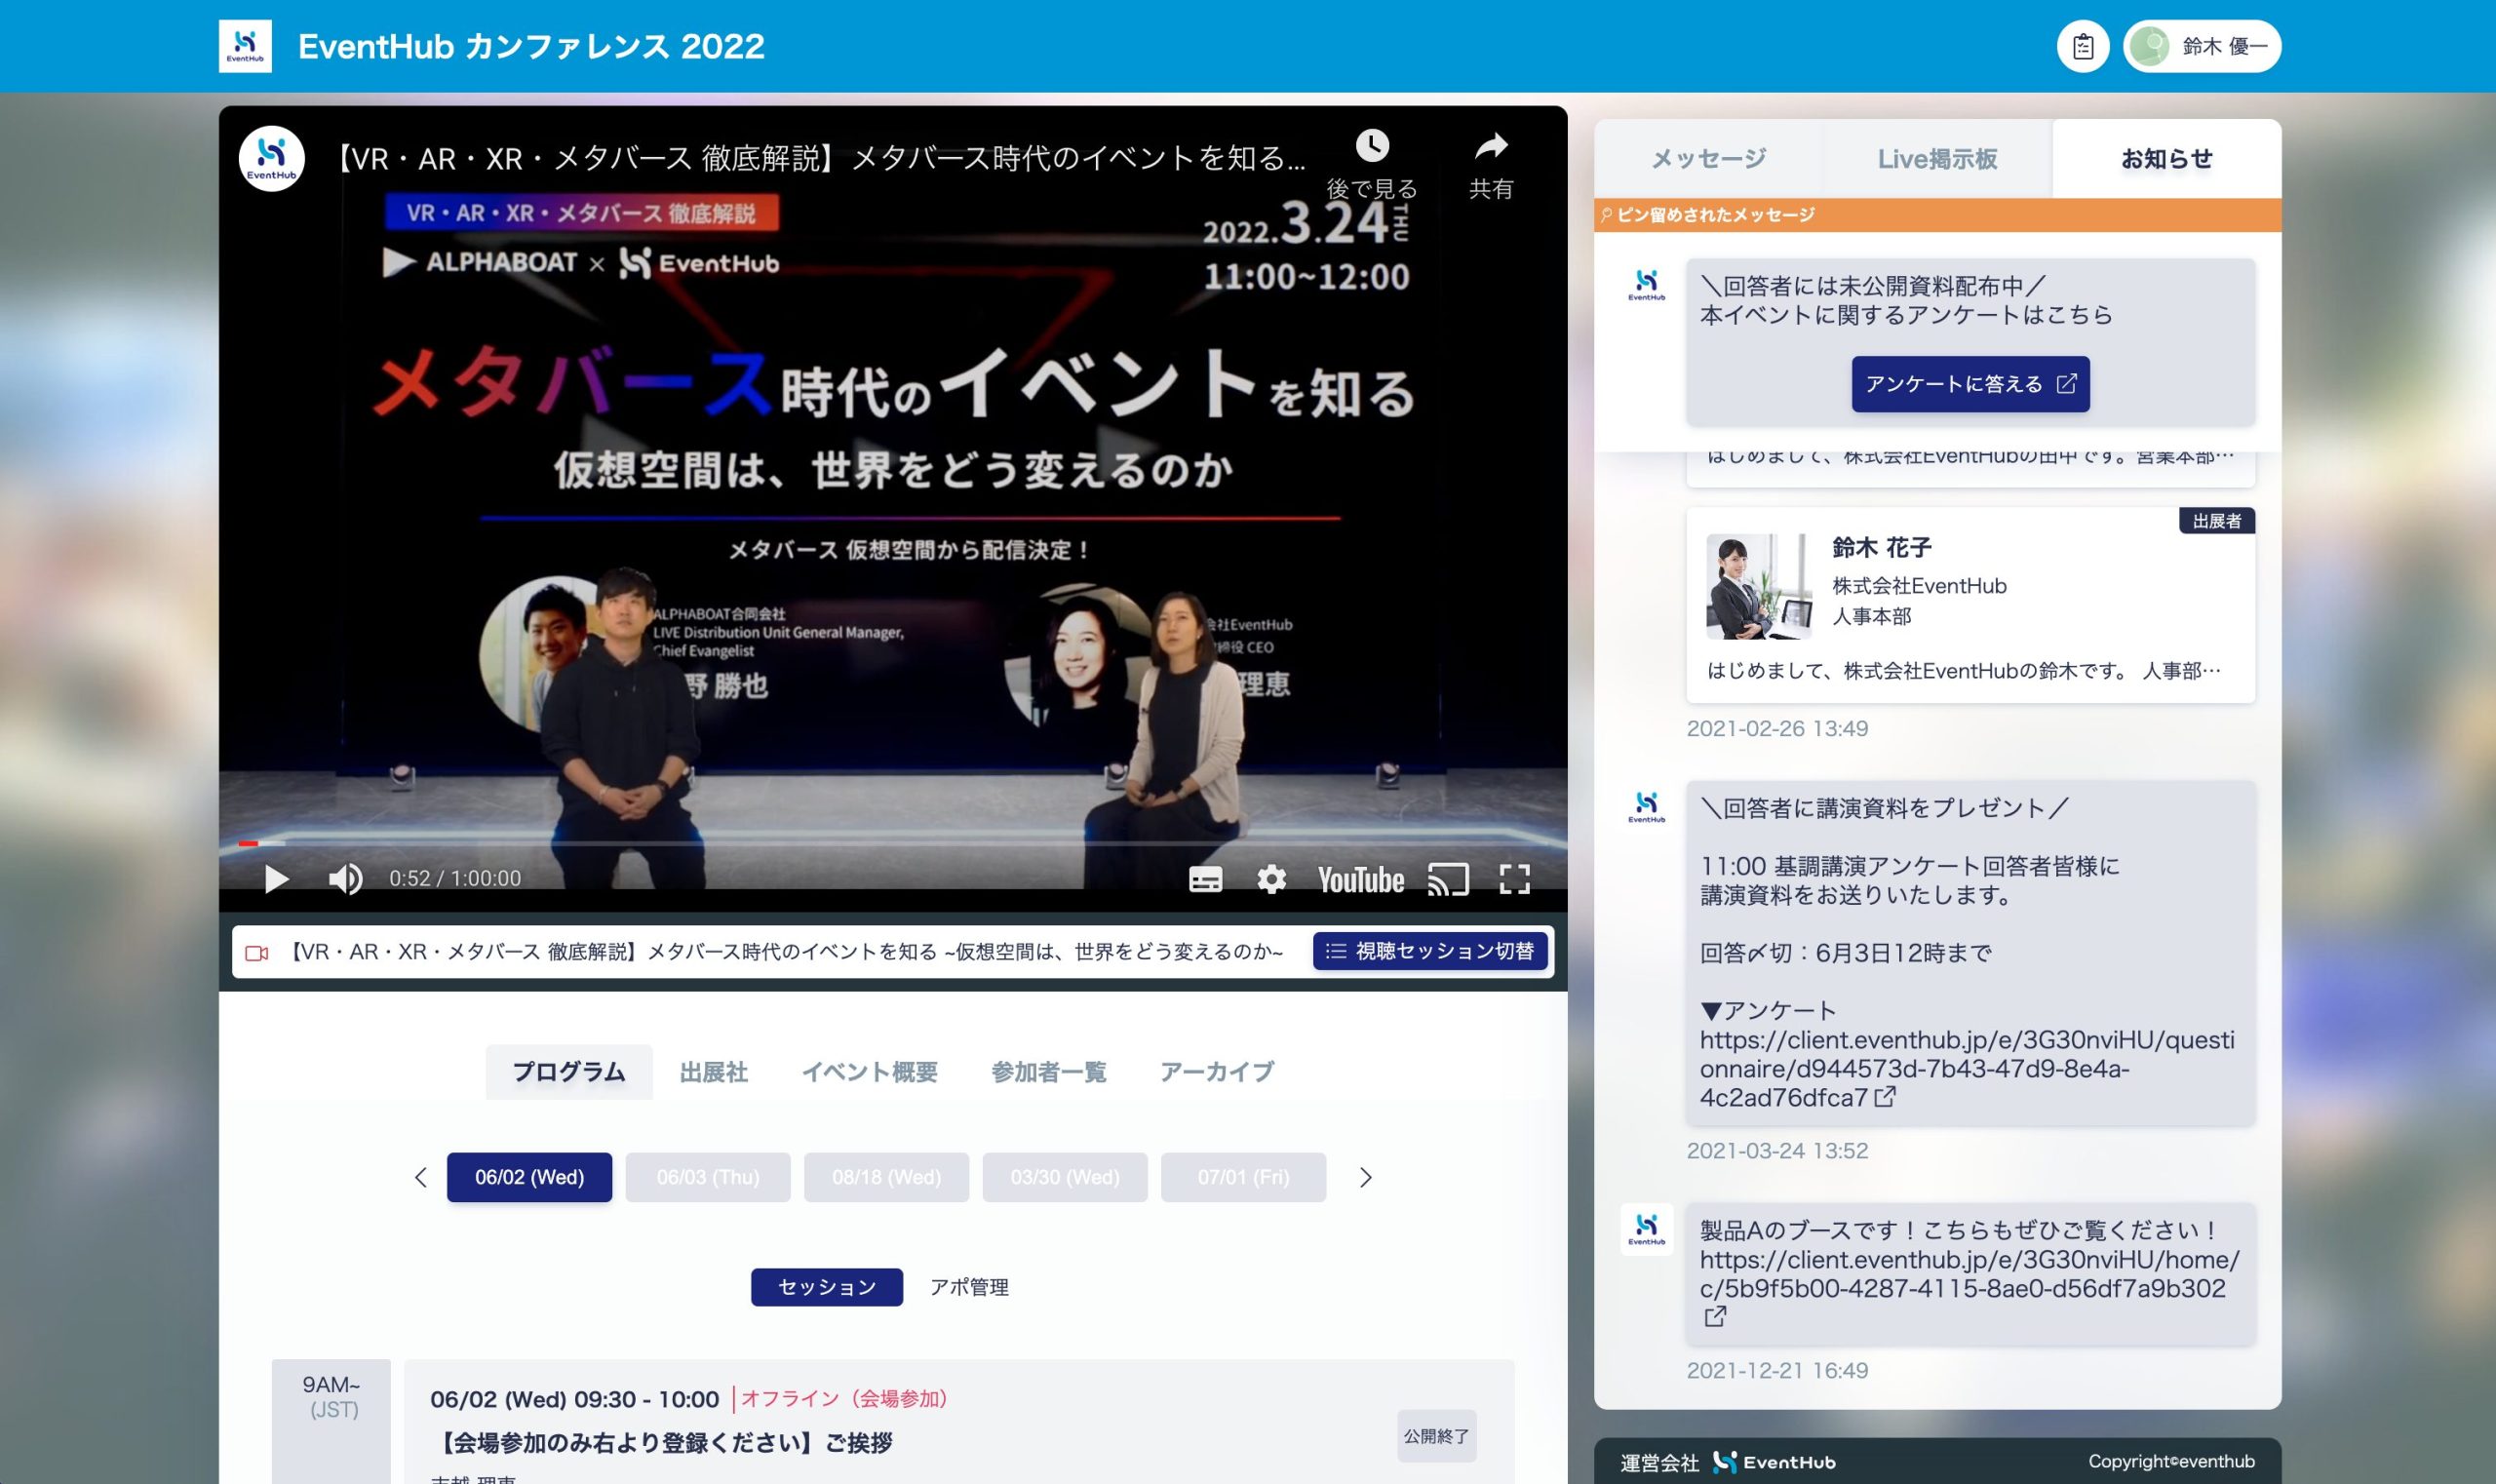Click EventHub avatar on pinned message
Viewport: 2496px width, 1484px height.
[x=1646, y=285]
